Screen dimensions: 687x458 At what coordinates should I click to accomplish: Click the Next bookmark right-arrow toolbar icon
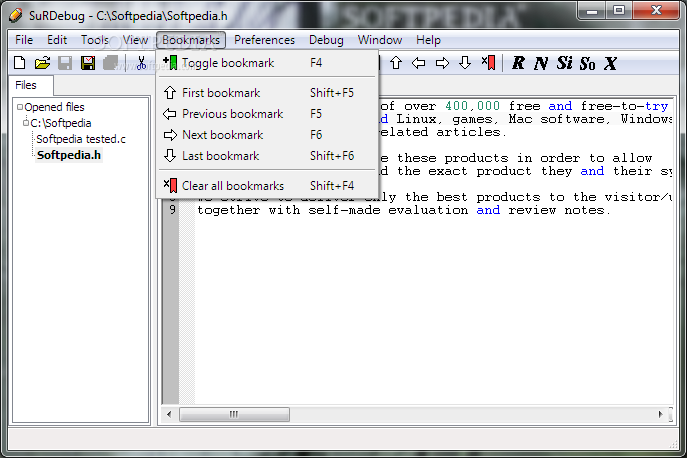tap(442, 63)
